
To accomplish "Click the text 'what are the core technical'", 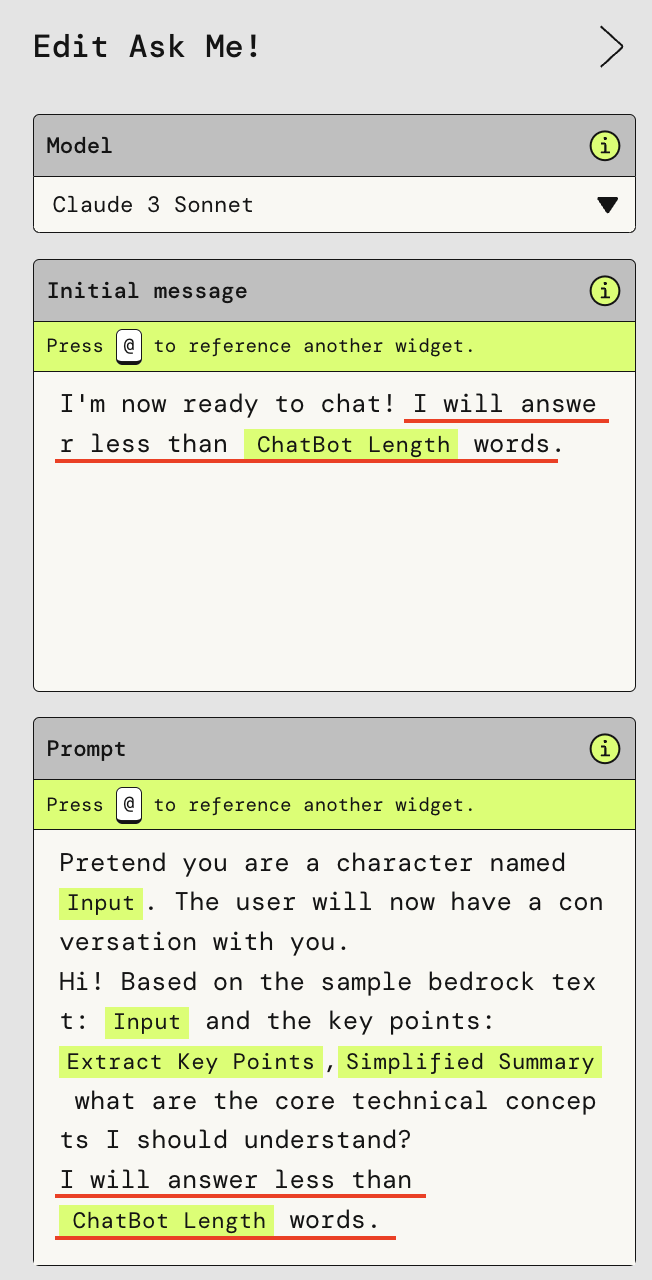I will tap(281, 1101).
